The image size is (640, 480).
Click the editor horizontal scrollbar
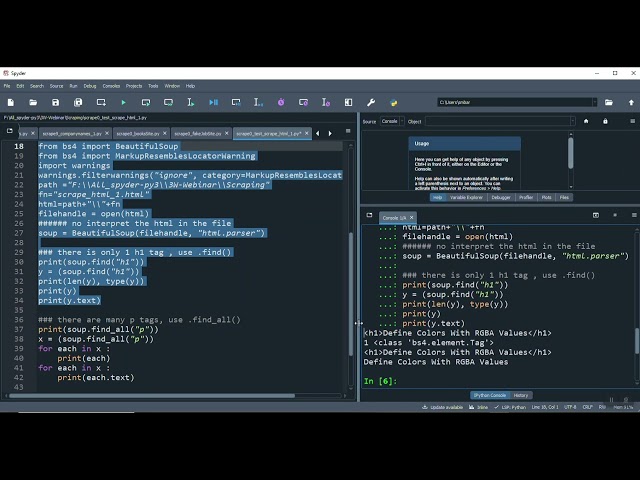point(152,396)
